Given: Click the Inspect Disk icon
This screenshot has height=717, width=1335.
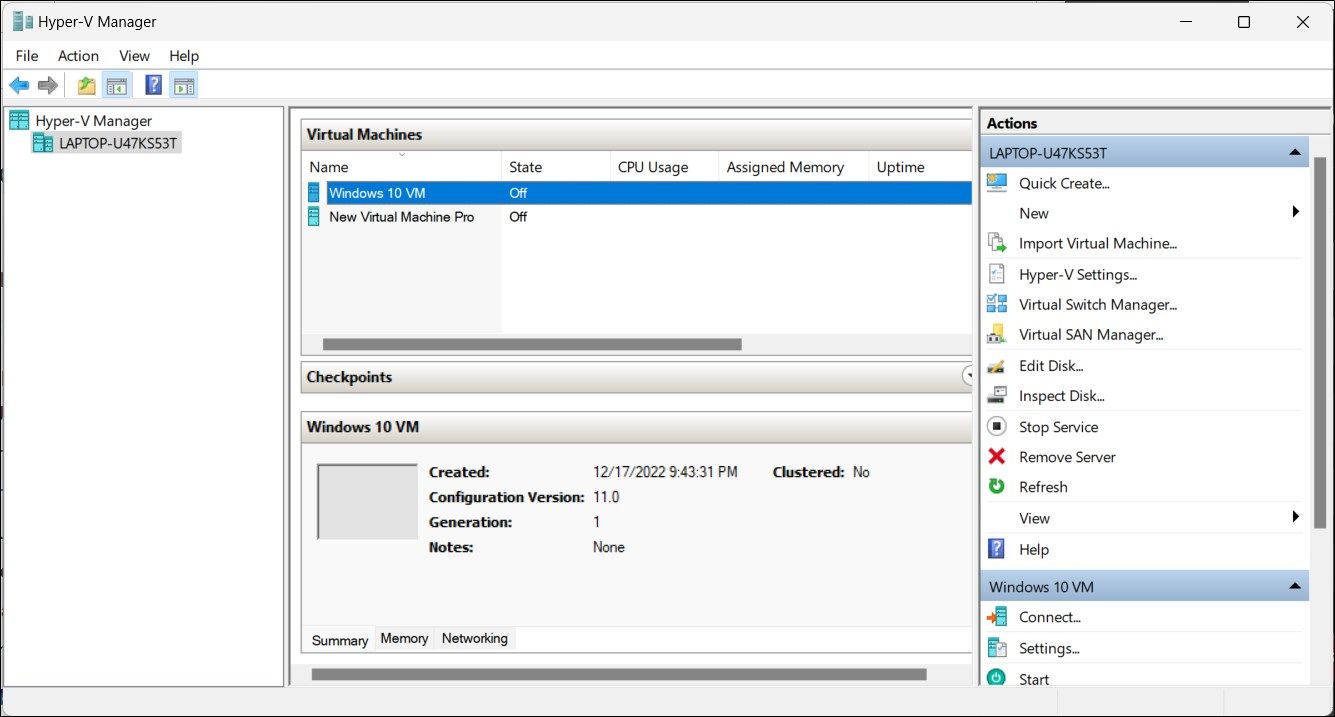Looking at the screenshot, I should point(996,395).
